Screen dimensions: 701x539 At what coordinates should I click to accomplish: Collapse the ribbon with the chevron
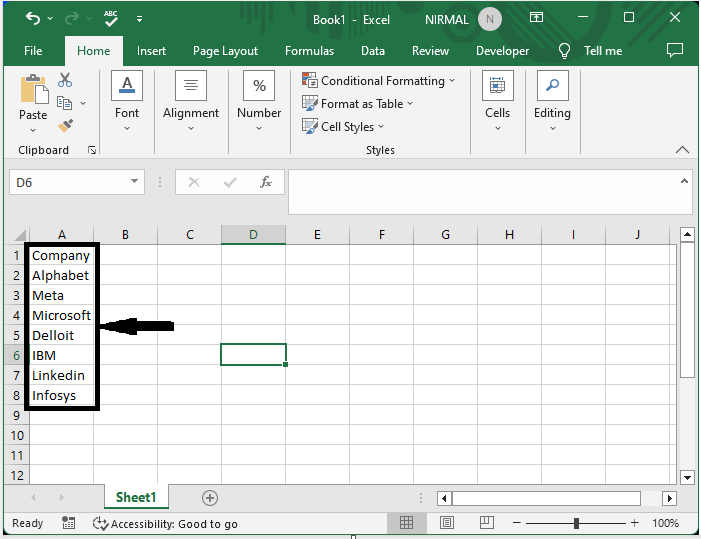tap(682, 150)
